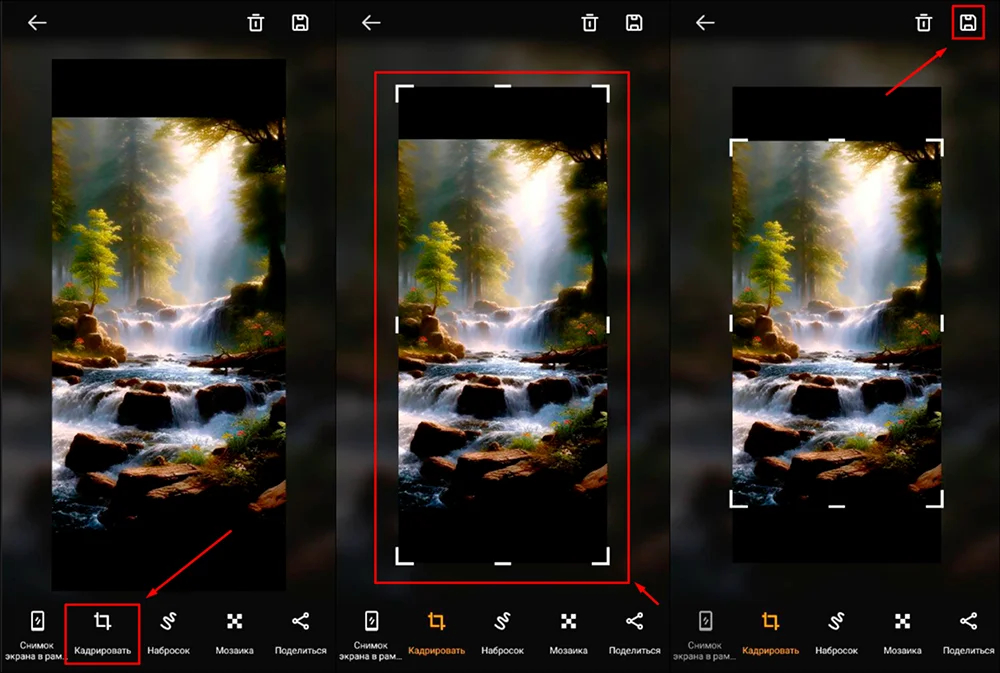
Task: Tap top-center crop edge handle in third screen
Action: (x=836, y=140)
